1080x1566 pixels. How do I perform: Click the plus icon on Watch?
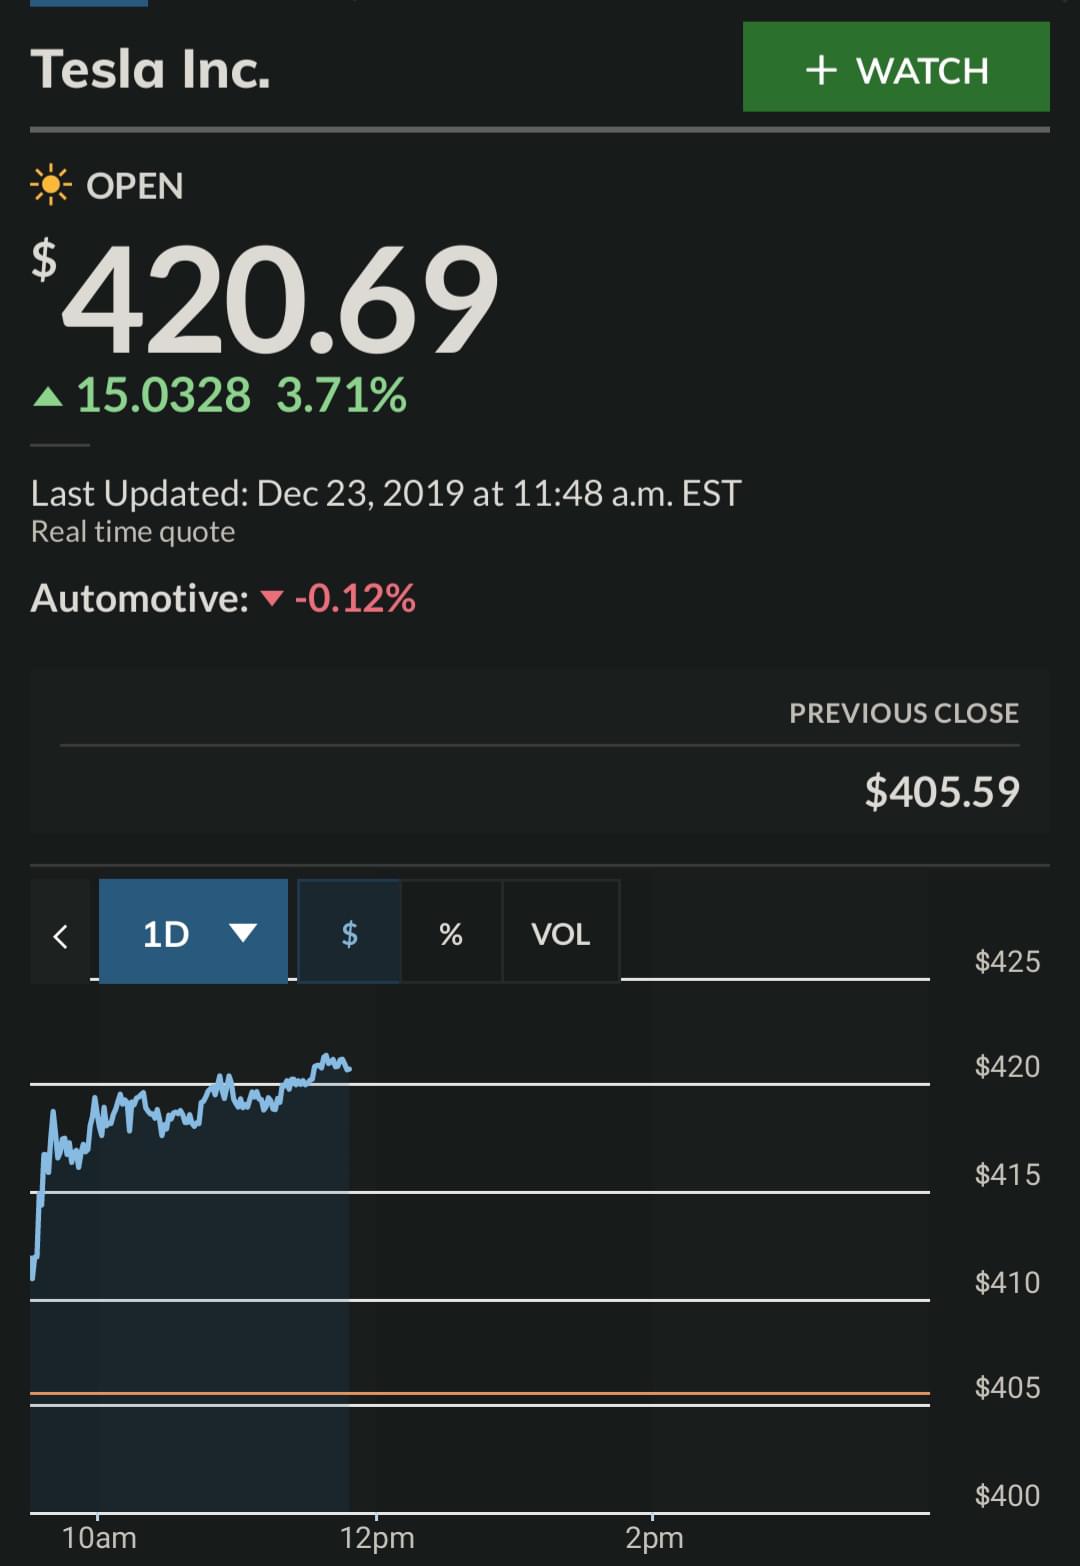point(821,70)
